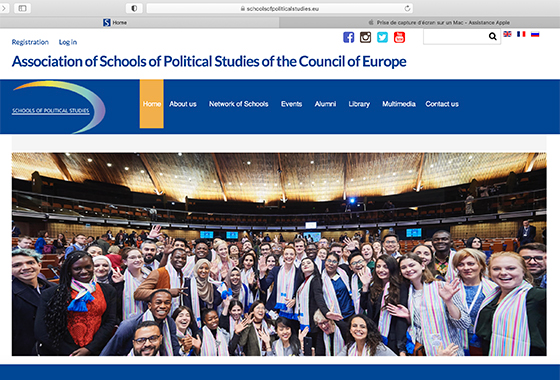This screenshot has height=380, width=560.
Task: Click the Safari forward arrow button
Action: click(4, 8)
